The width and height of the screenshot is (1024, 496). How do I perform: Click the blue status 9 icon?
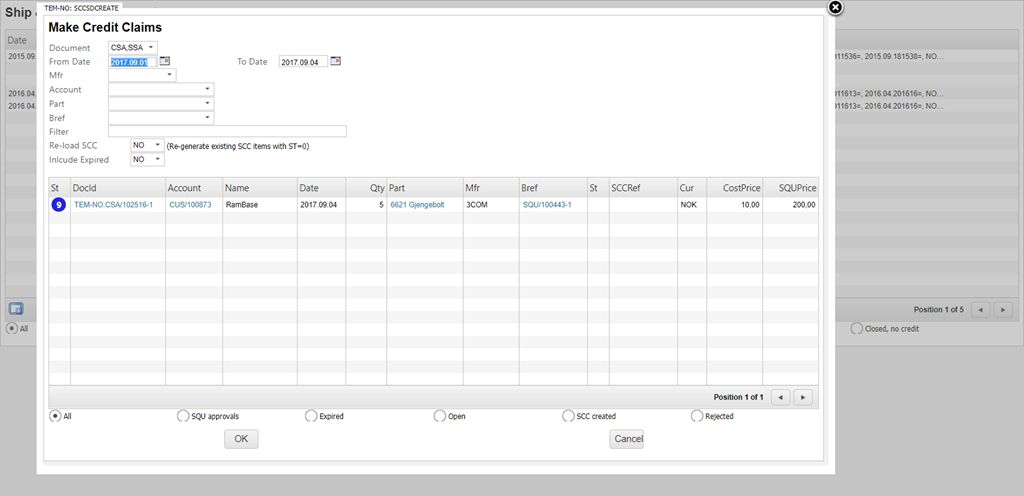point(58,205)
